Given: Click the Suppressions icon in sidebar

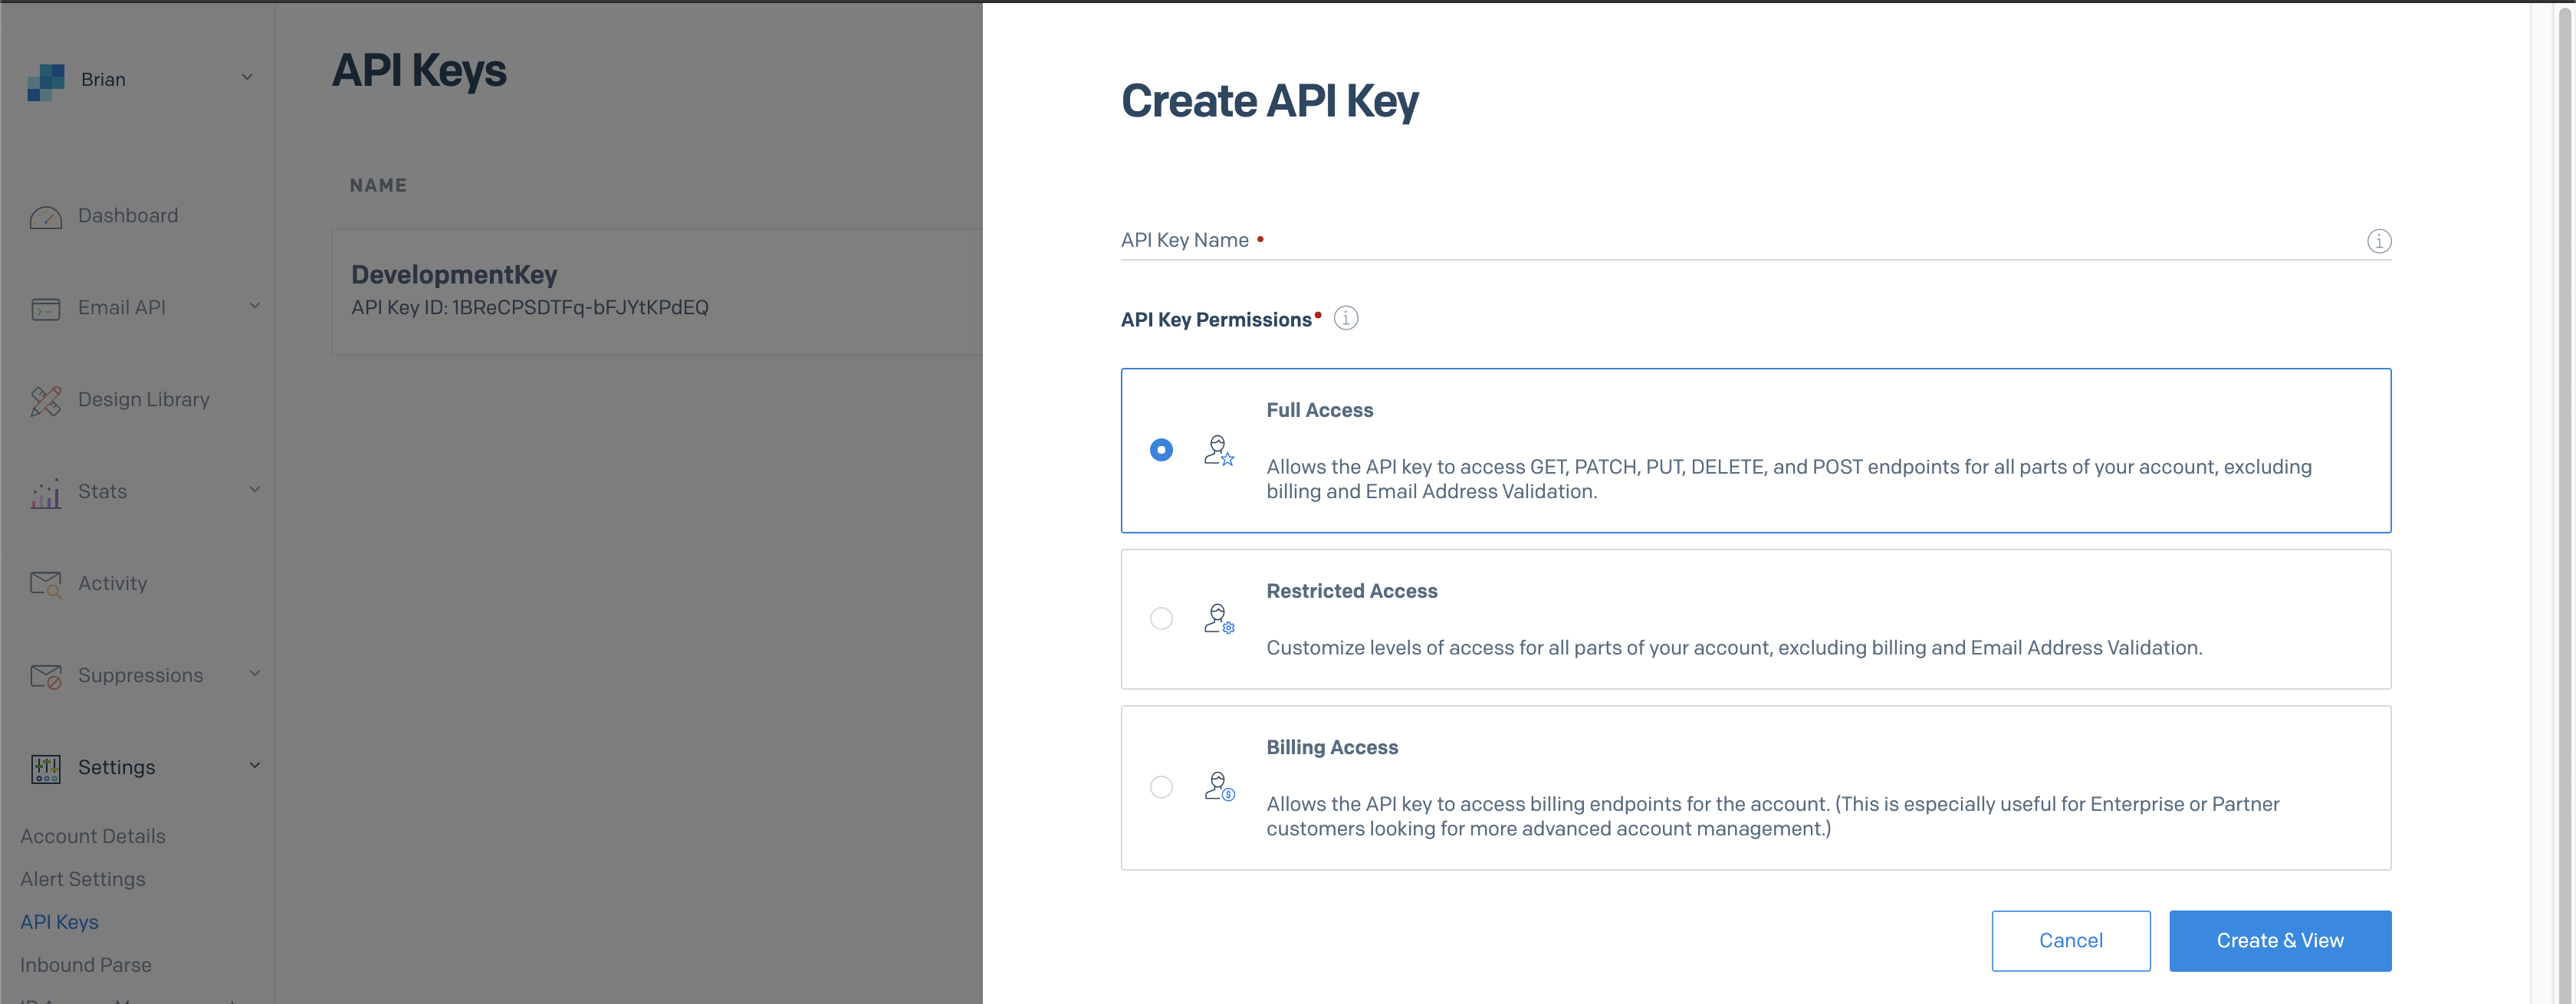Looking at the screenshot, I should point(46,674).
